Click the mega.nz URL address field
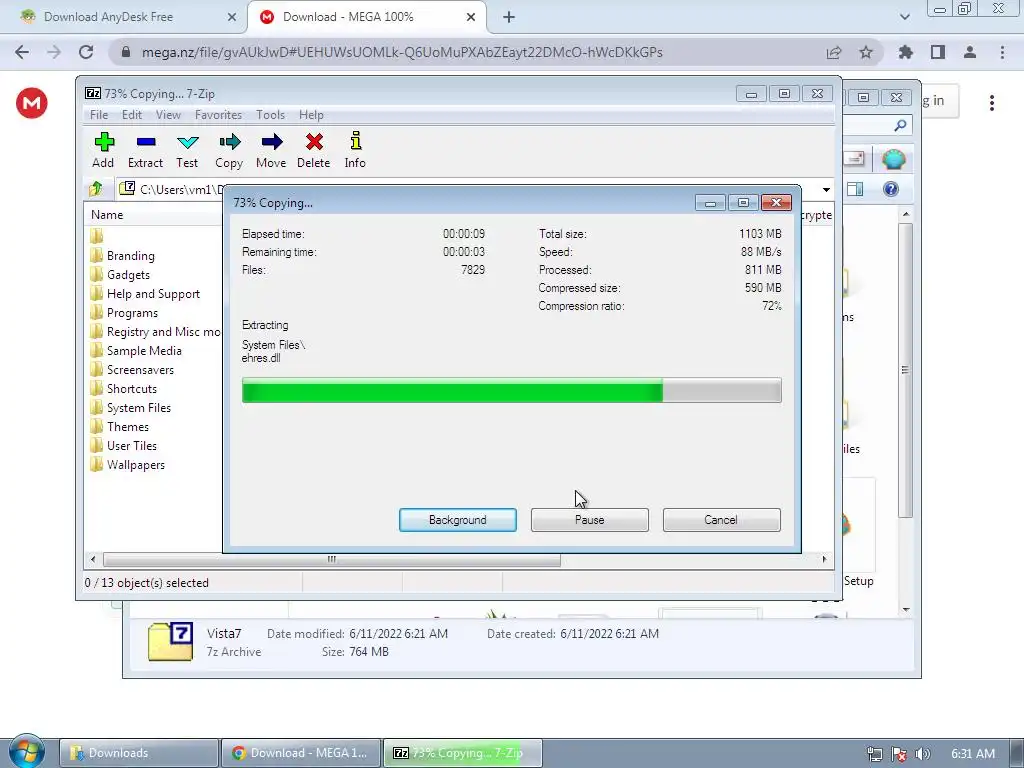Screen dimensions: 1024x768 402,52
